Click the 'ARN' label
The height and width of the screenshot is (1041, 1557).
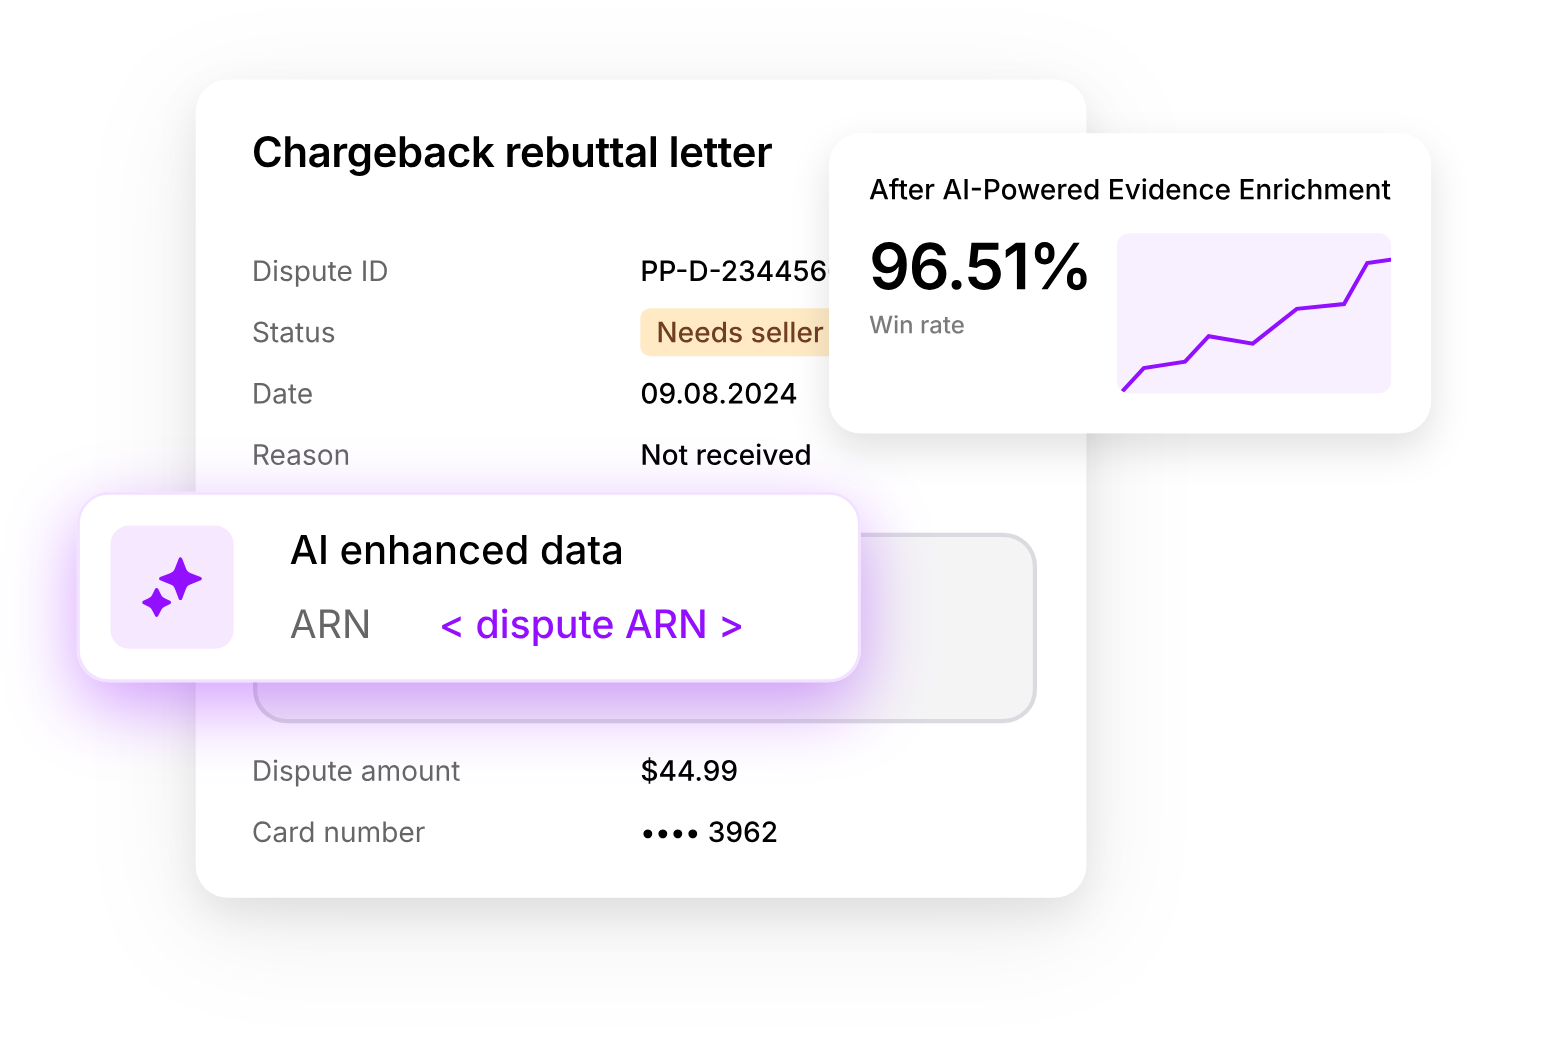tap(331, 625)
